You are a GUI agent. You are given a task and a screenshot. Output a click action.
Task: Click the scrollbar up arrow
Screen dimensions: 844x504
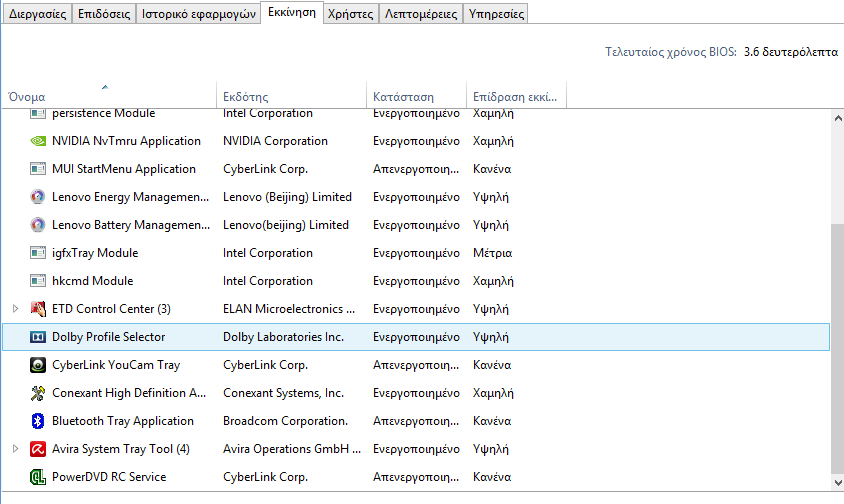coord(838,118)
